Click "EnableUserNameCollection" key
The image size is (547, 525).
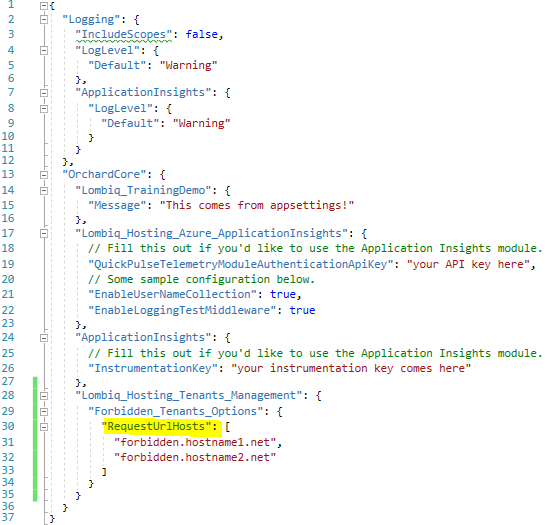tap(173, 294)
